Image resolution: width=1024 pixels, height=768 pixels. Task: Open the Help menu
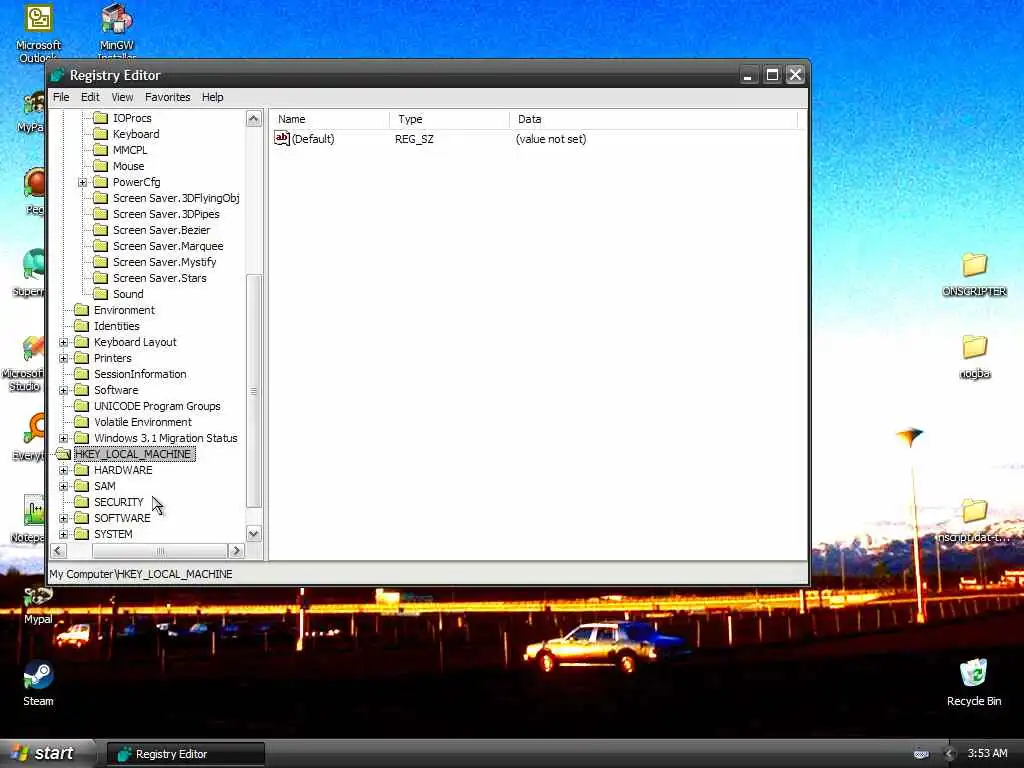212,97
